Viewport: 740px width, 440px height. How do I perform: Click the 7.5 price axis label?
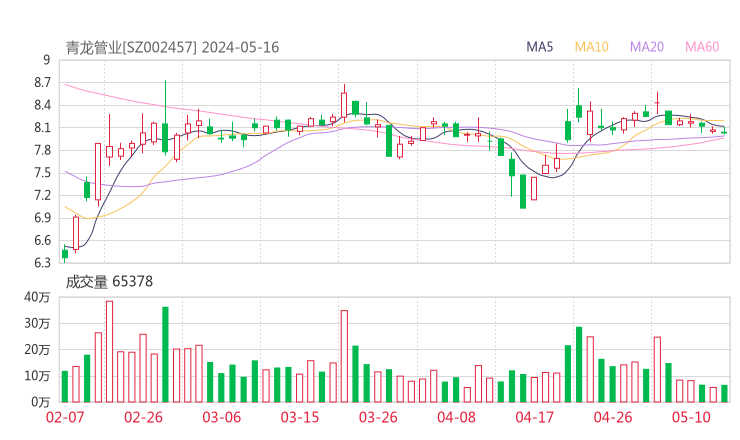click(x=42, y=173)
